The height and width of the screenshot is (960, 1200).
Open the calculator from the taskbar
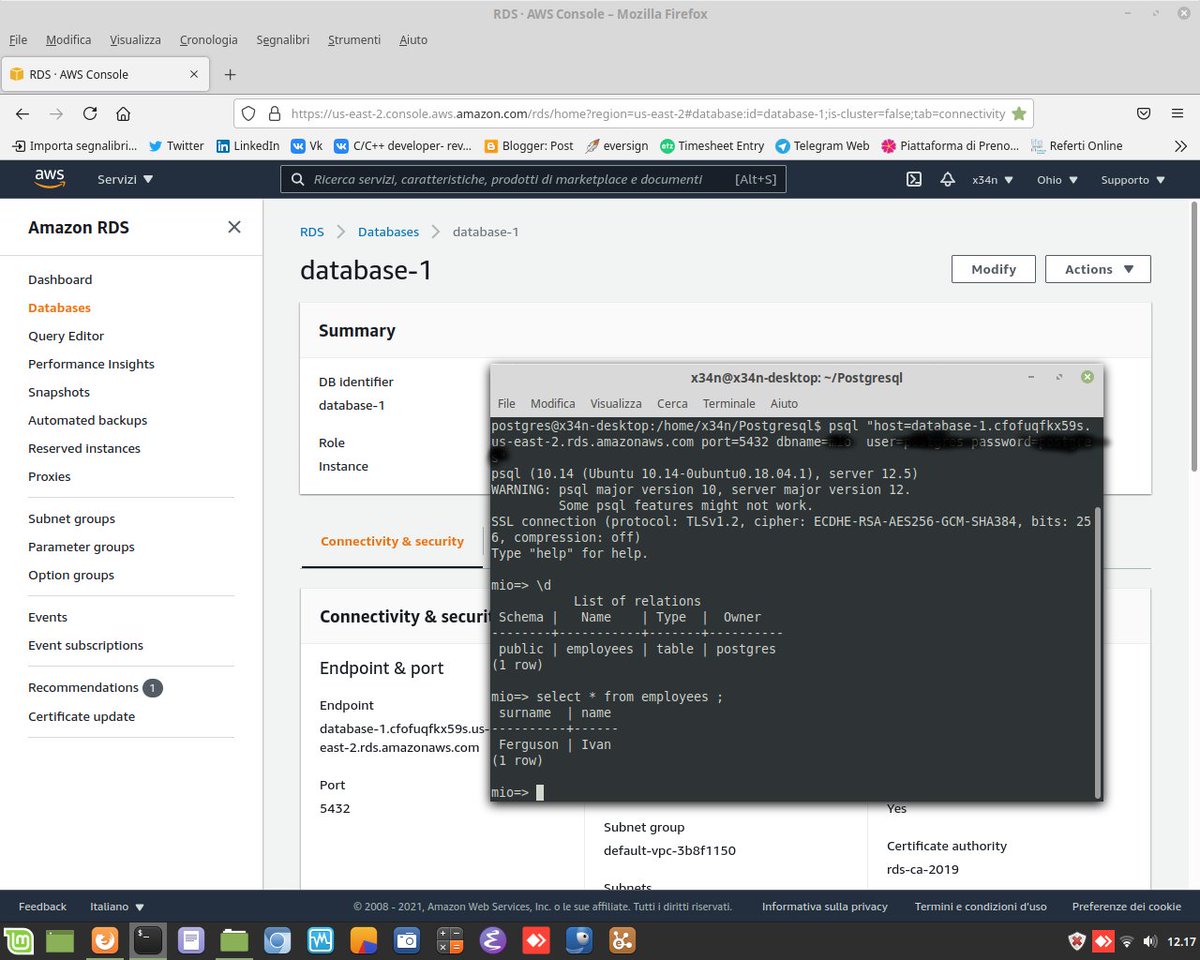448,941
